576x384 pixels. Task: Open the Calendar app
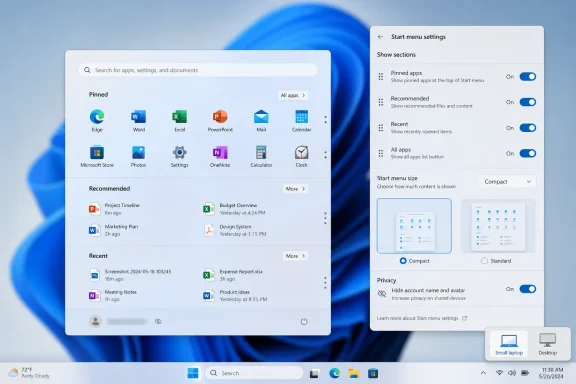click(301, 120)
